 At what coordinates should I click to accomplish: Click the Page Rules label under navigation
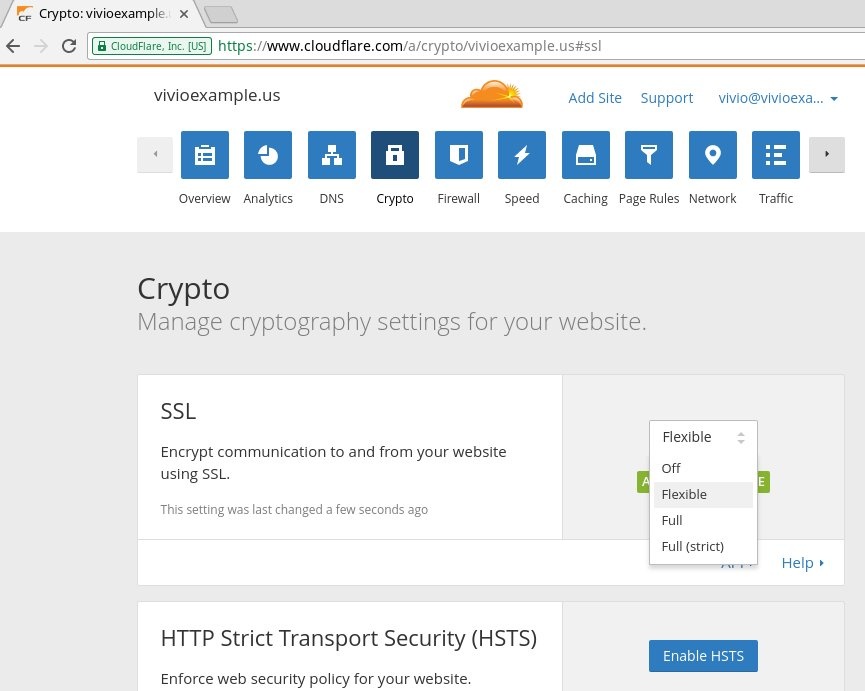pyautogui.click(x=649, y=199)
